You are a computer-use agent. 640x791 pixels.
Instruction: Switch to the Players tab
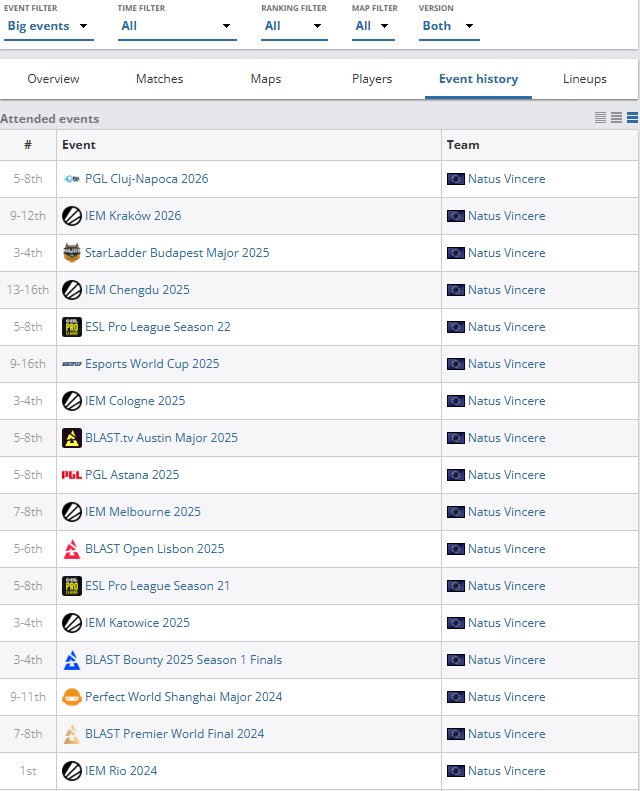372,79
